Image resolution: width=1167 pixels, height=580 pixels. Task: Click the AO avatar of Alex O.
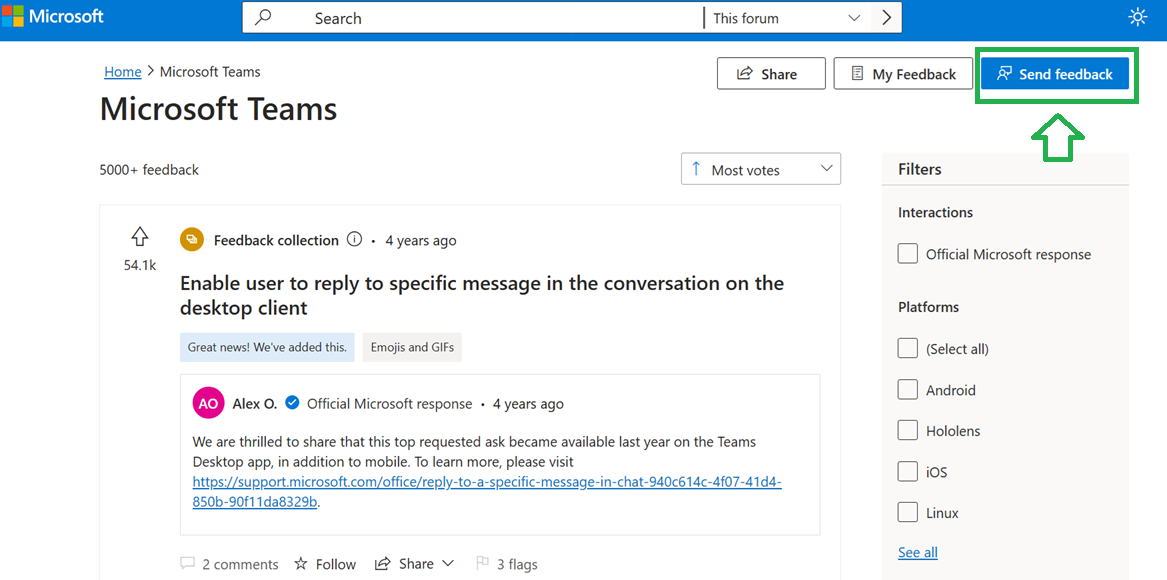click(x=208, y=404)
